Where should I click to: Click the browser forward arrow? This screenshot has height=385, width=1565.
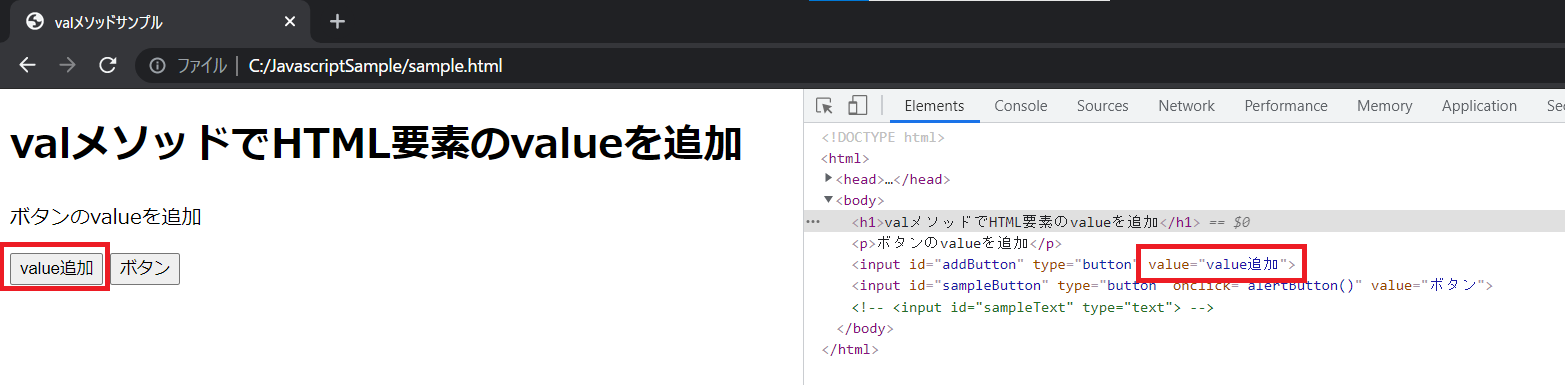pyautogui.click(x=67, y=66)
